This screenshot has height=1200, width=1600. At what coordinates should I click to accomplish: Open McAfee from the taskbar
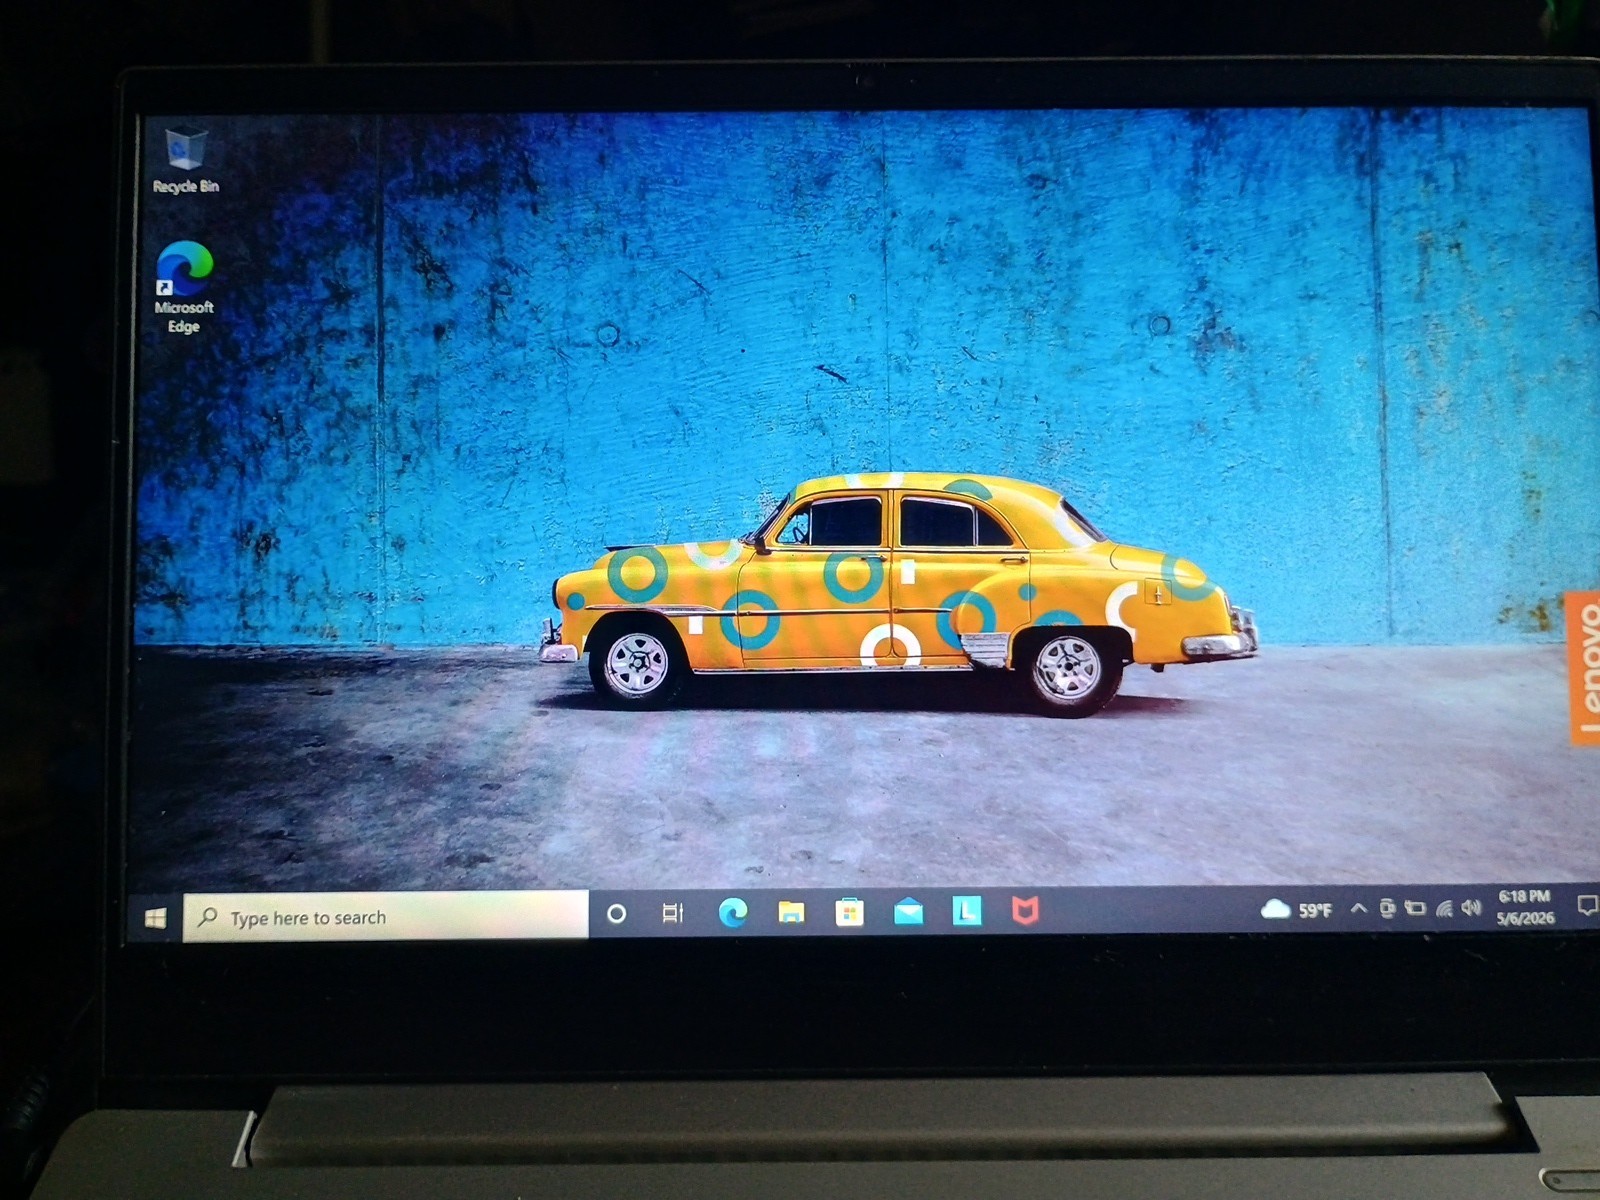point(1025,910)
